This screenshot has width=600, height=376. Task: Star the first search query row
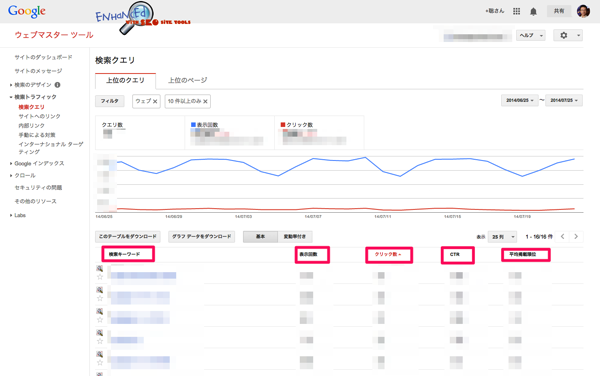[x=100, y=277]
